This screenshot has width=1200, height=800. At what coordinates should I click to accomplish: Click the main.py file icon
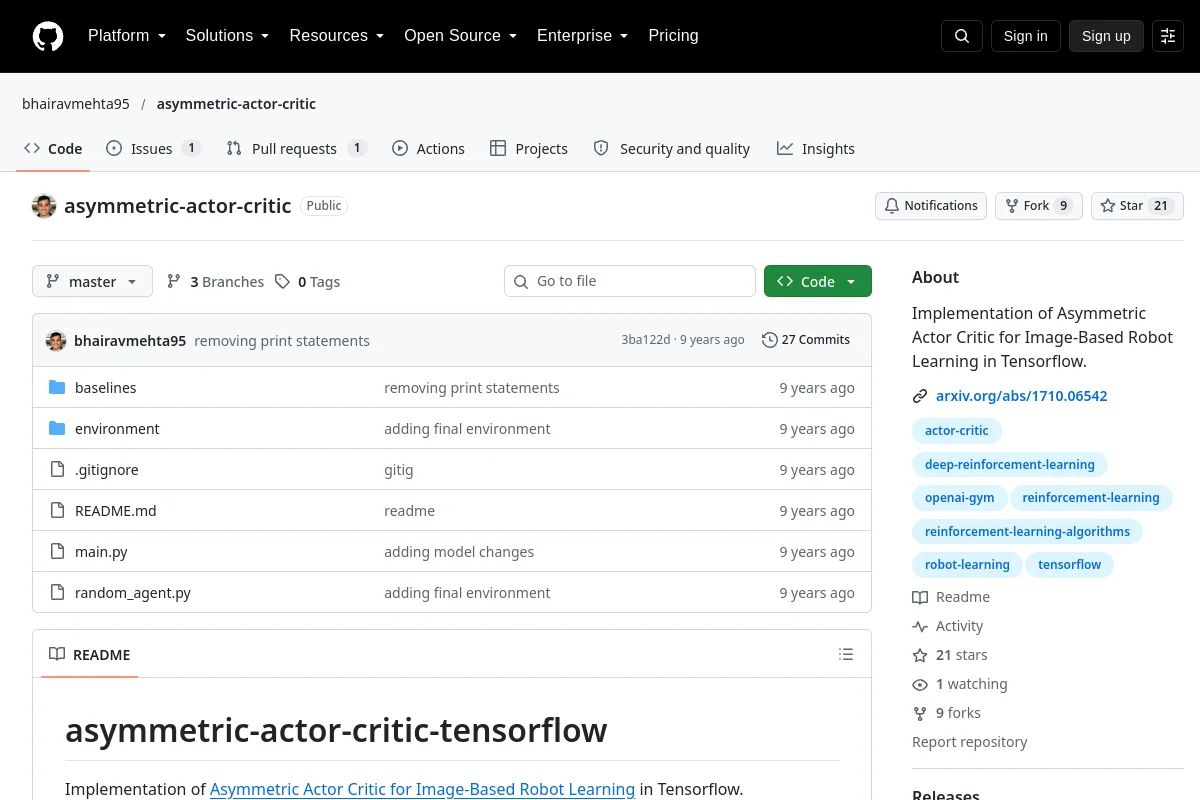click(57, 552)
